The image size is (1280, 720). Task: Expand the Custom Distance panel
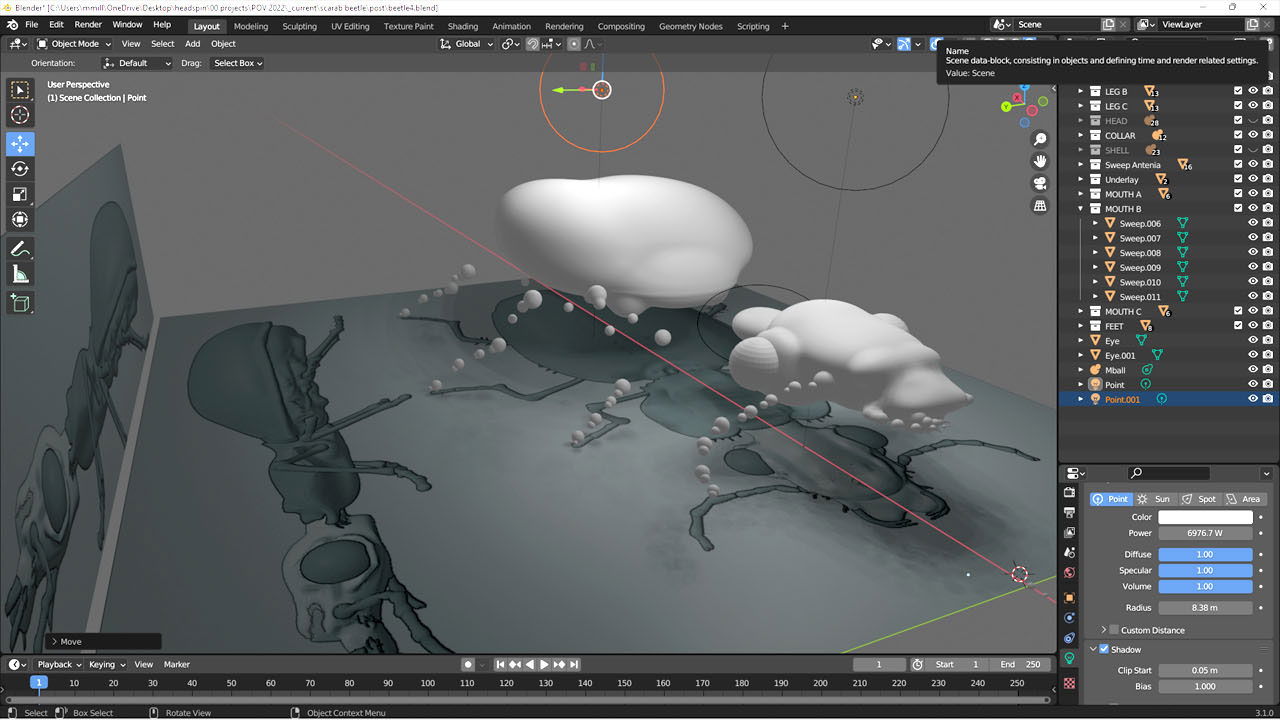pos(1104,630)
